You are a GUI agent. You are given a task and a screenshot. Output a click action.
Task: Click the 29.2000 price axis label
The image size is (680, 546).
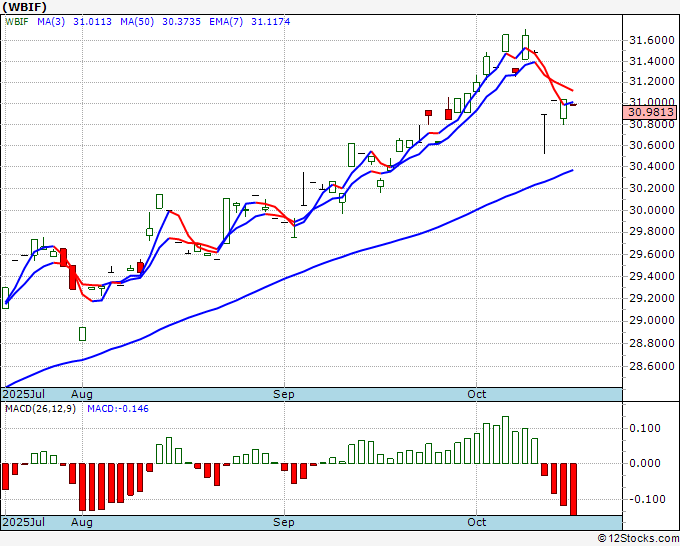pos(652,298)
